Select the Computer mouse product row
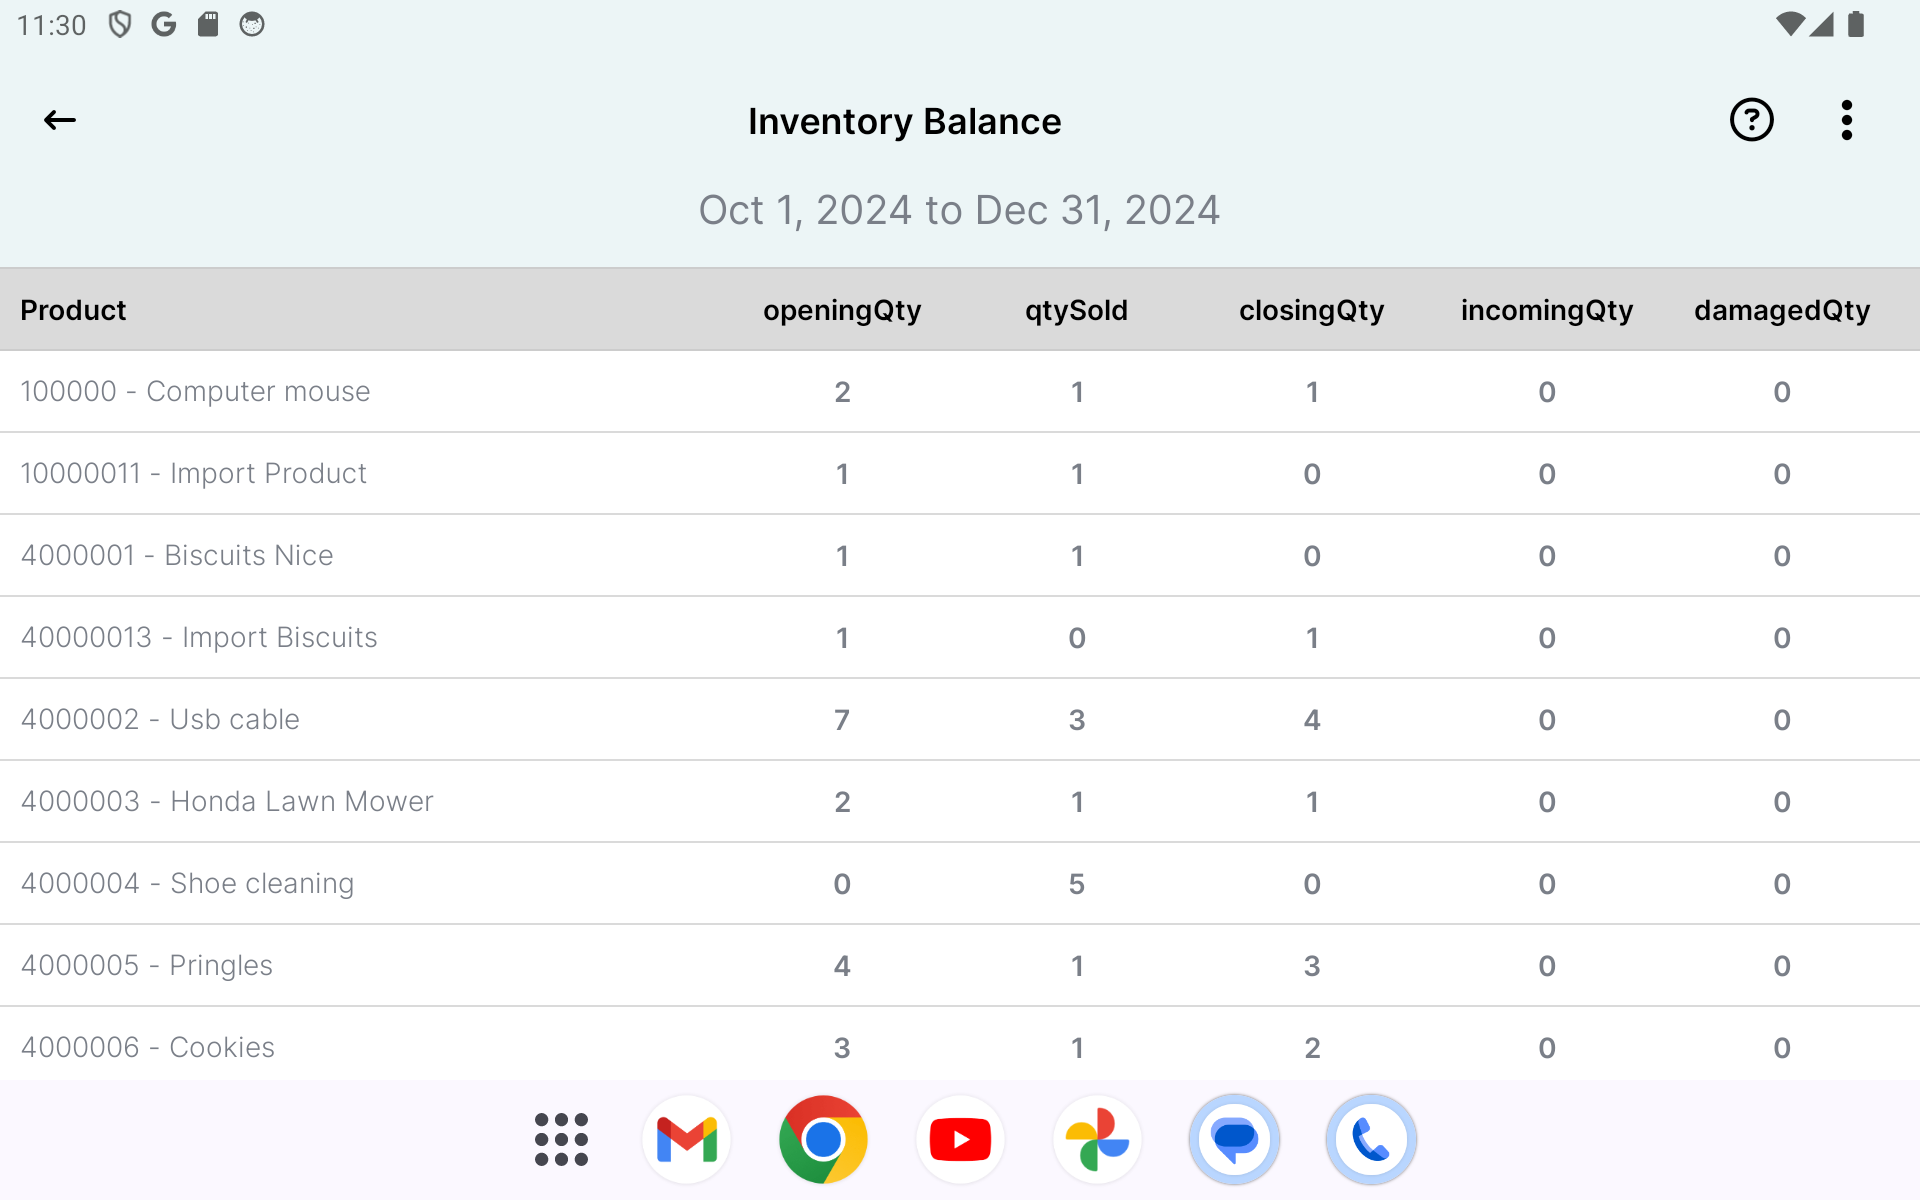 click(x=196, y=392)
